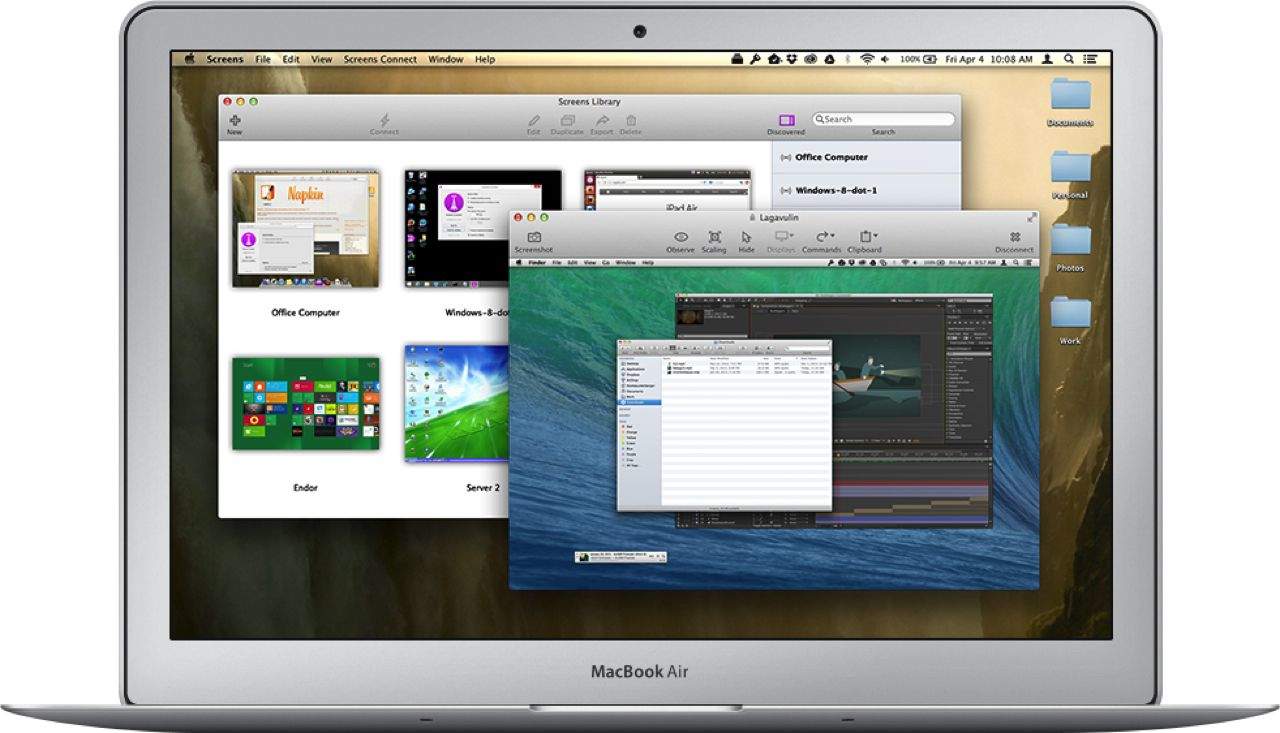
Task: Open Spotlight search in the top menu bar
Action: (1069, 59)
